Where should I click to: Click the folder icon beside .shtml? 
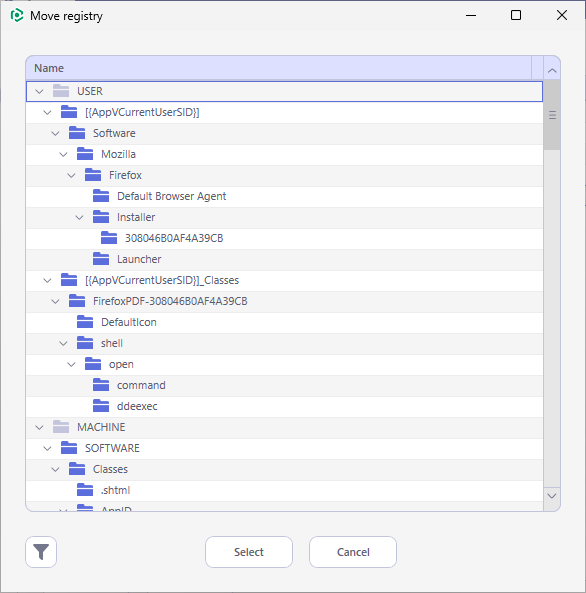click(x=85, y=490)
